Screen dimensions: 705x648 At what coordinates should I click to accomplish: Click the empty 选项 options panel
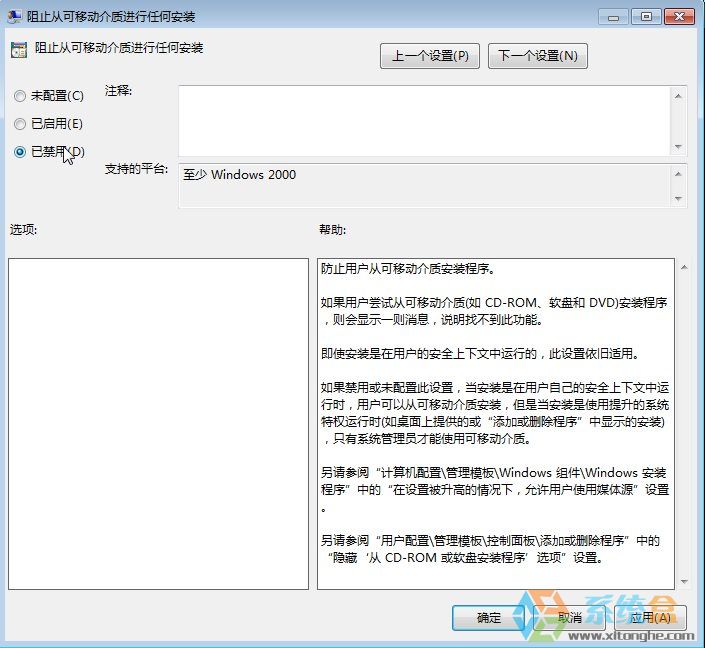pos(158,424)
